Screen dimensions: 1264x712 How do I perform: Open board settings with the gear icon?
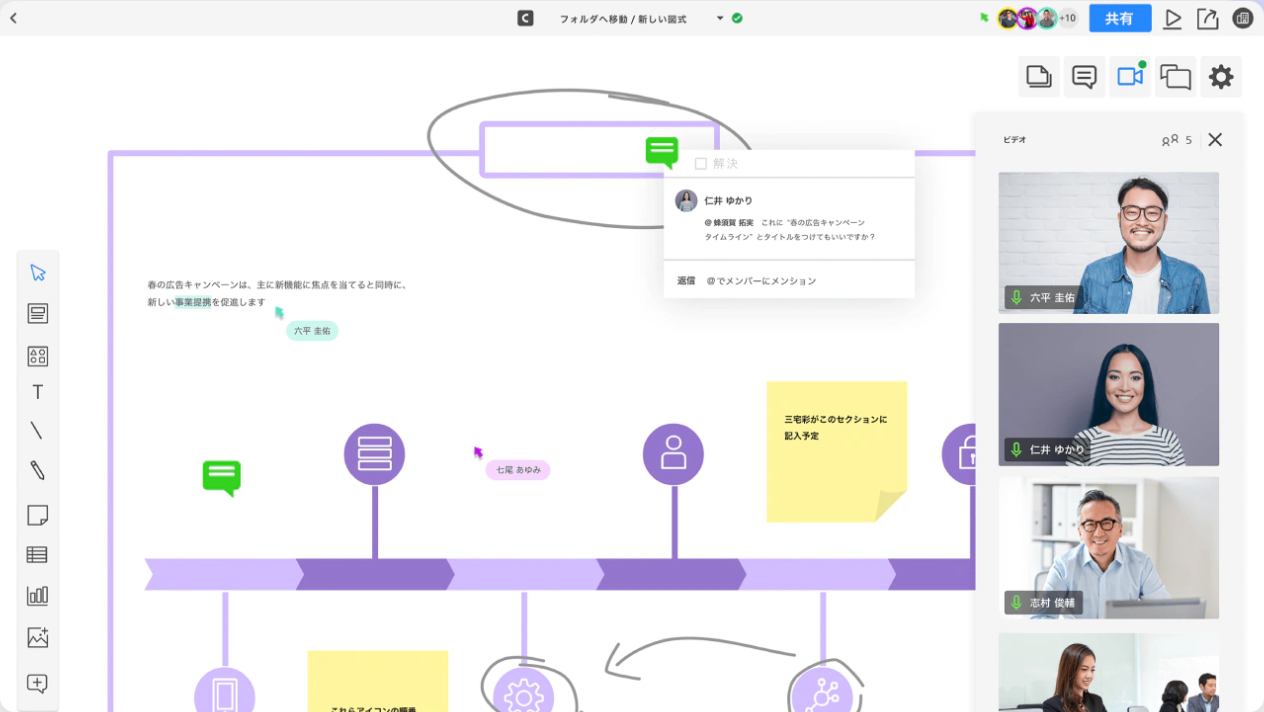[1221, 76]
